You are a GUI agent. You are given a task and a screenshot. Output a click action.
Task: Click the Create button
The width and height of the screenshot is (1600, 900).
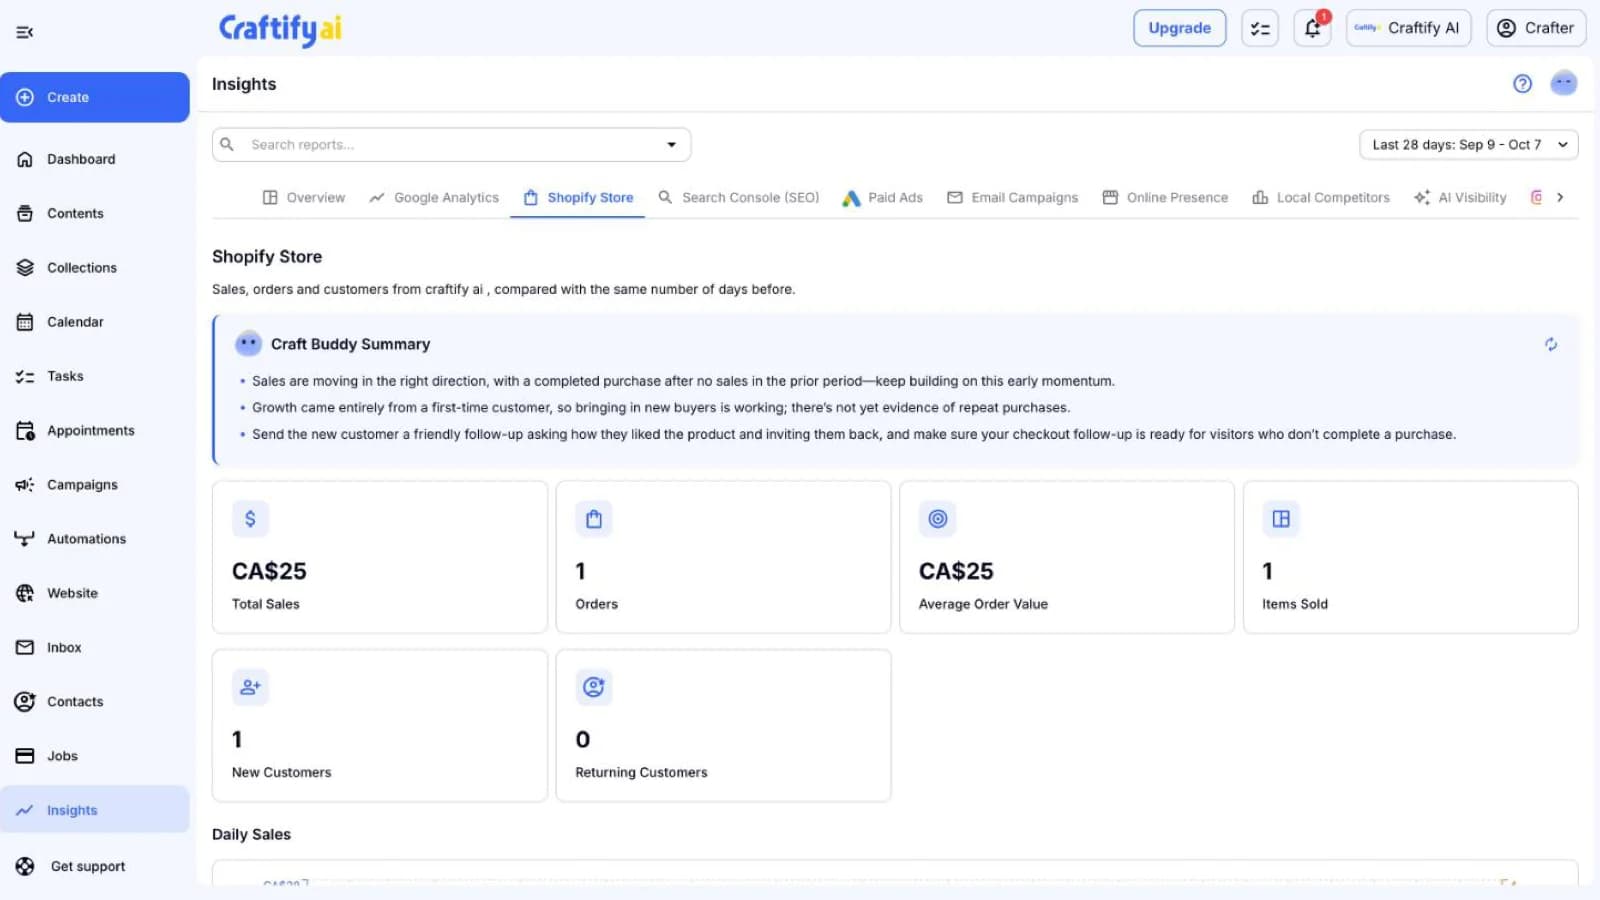click(x=95, y=97)
